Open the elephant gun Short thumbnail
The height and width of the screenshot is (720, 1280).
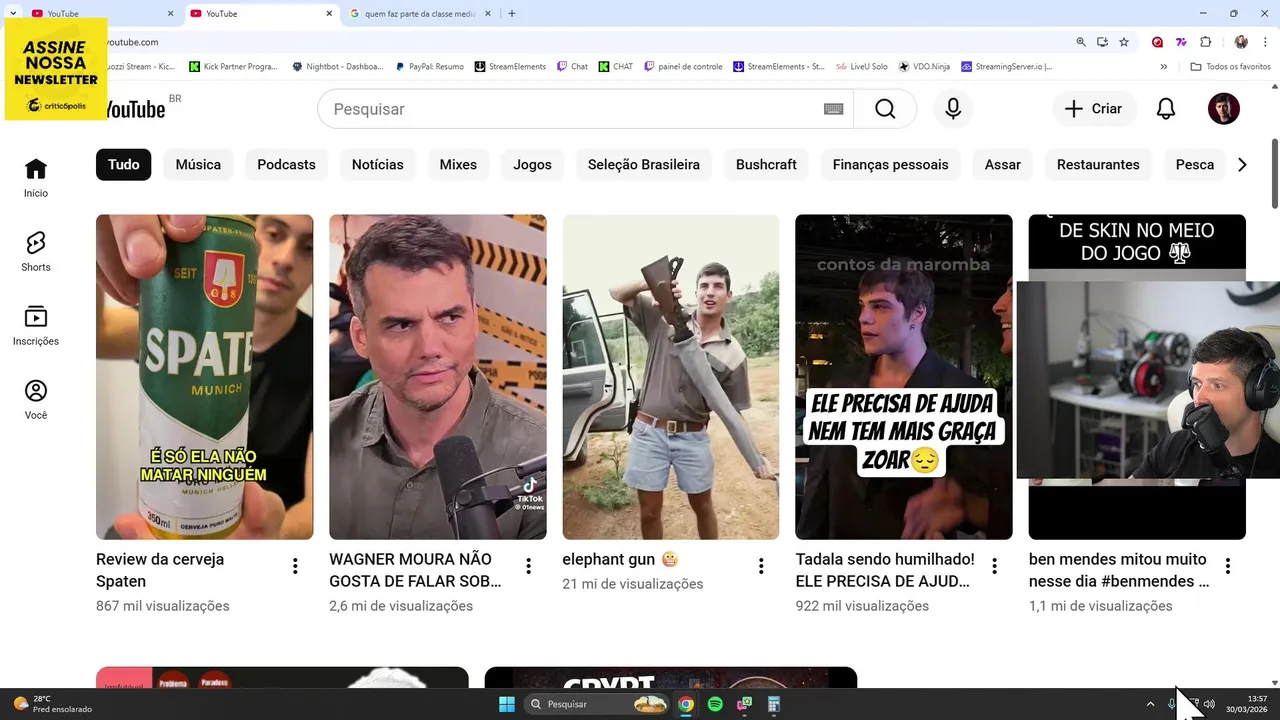coord(671,377)
